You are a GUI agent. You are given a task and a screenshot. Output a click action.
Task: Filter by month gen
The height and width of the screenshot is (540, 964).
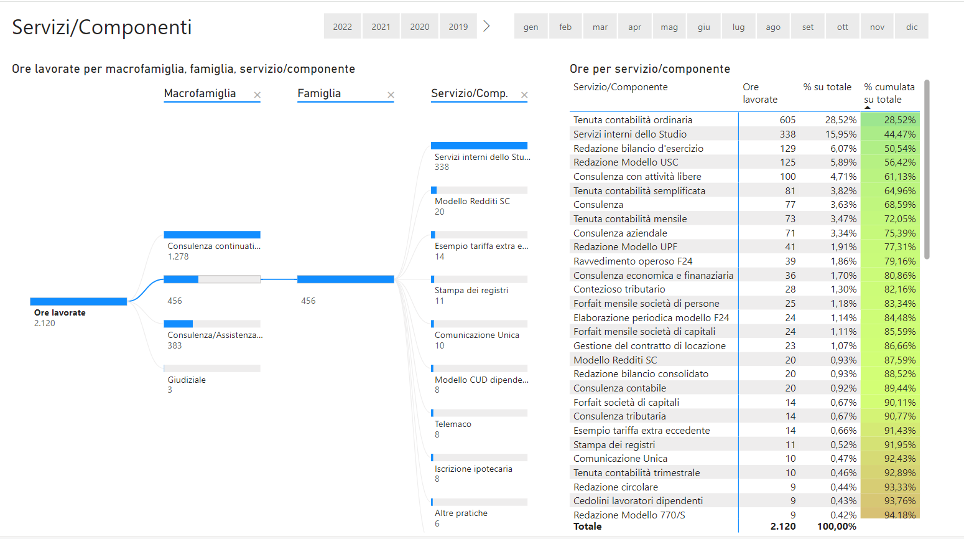[530, 27]
